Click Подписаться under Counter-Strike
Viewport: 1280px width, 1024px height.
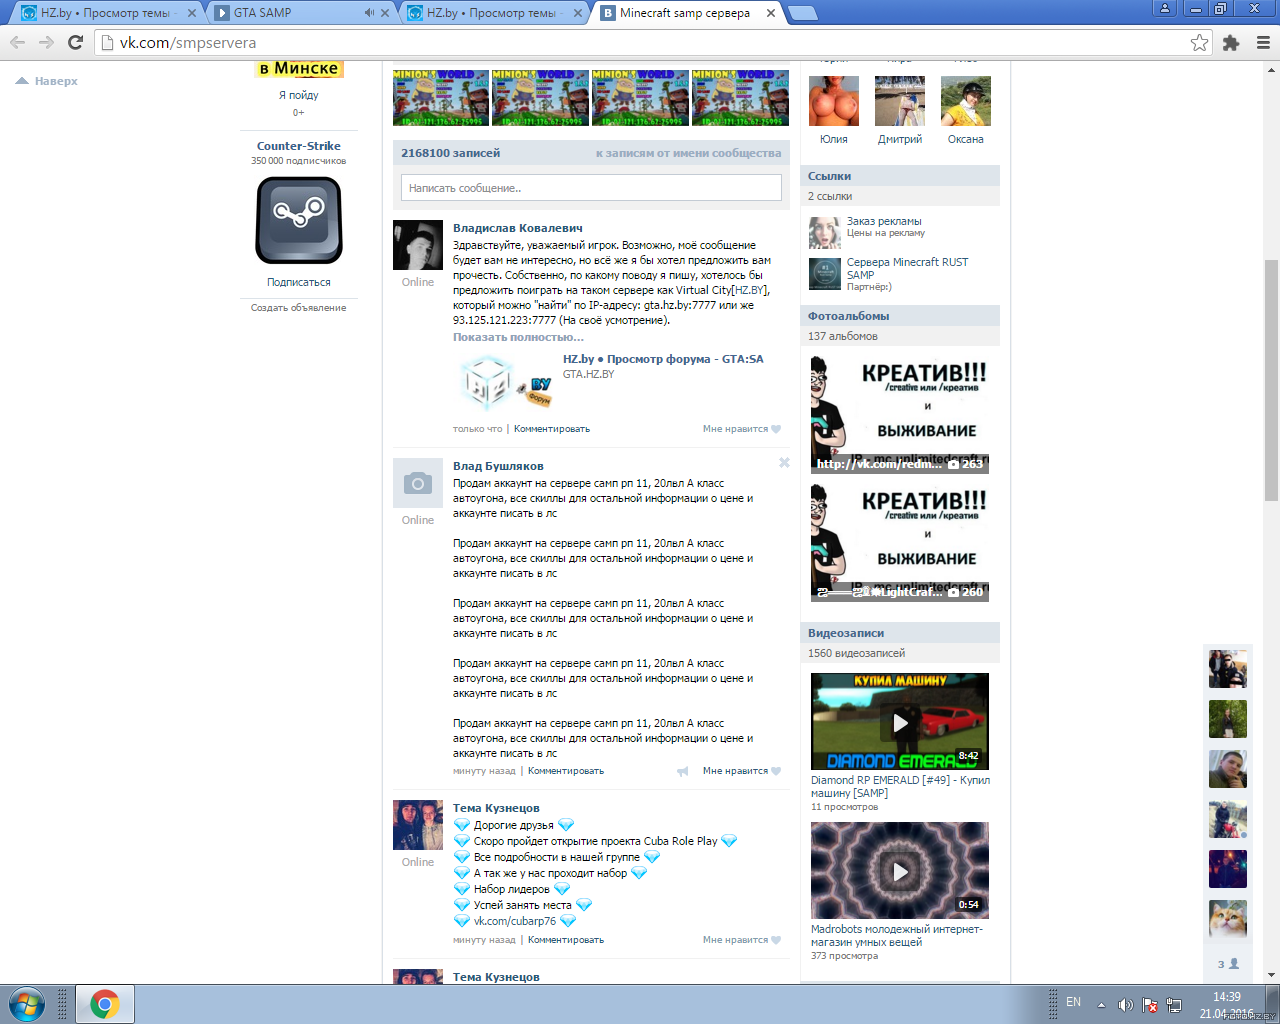pyautogui.click(x=298, y=282)
